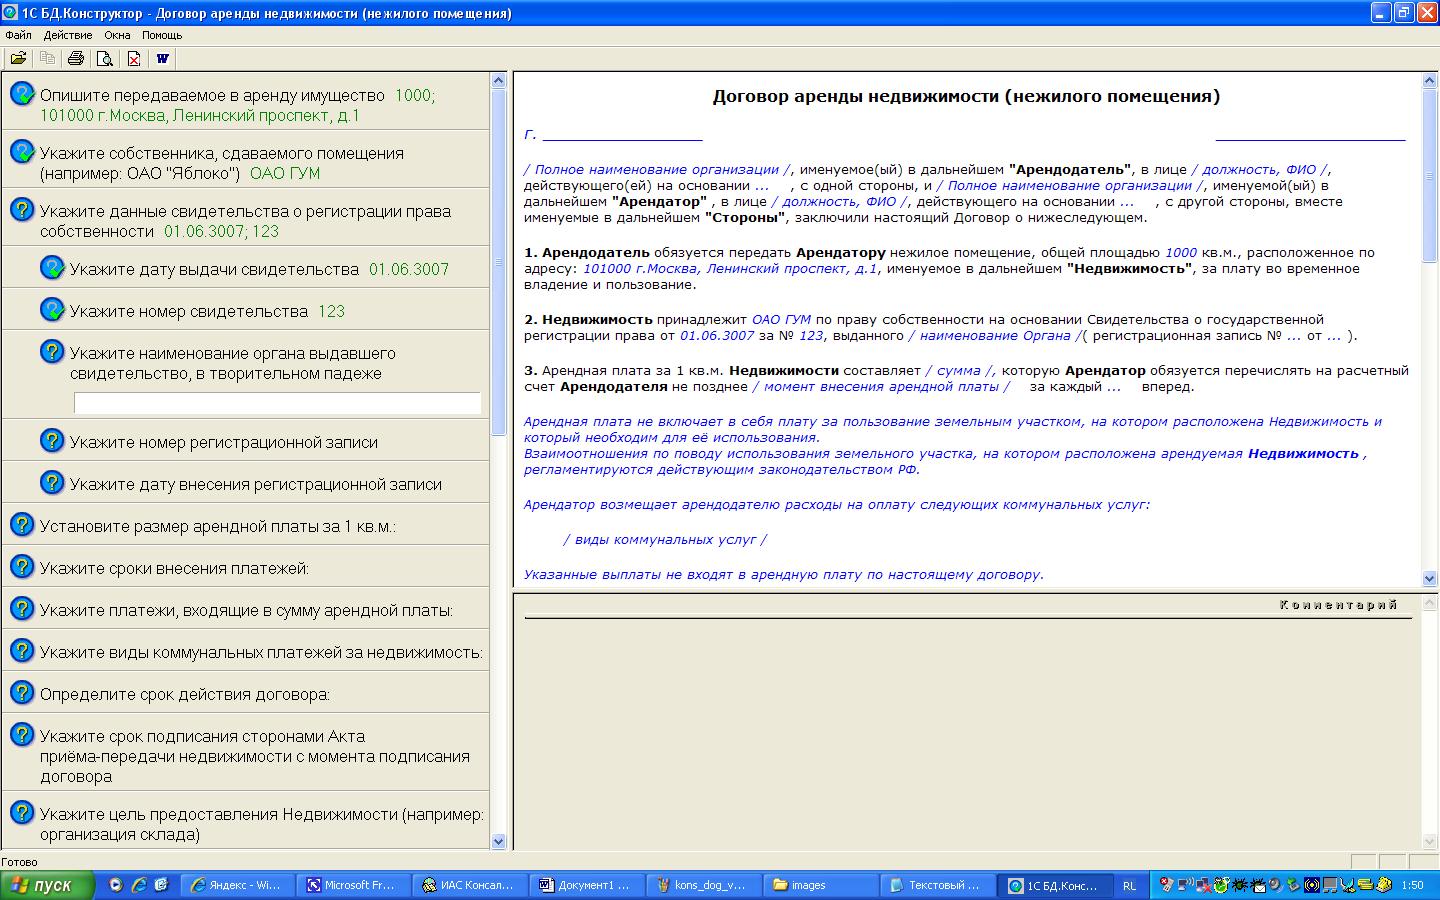This screenshot has height=900, width=1440.
Task: Click the question icon for 'данные свидетельства о регистрации'
Action: (22, 210)
